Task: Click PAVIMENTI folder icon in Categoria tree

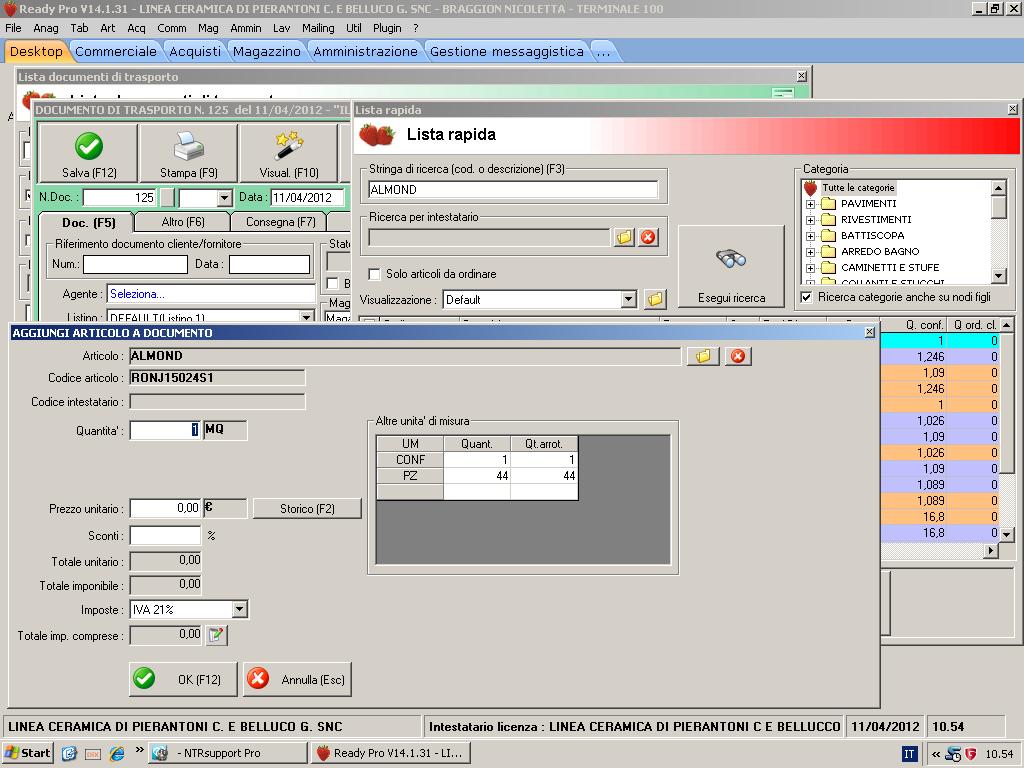Action: coord(828,204)
